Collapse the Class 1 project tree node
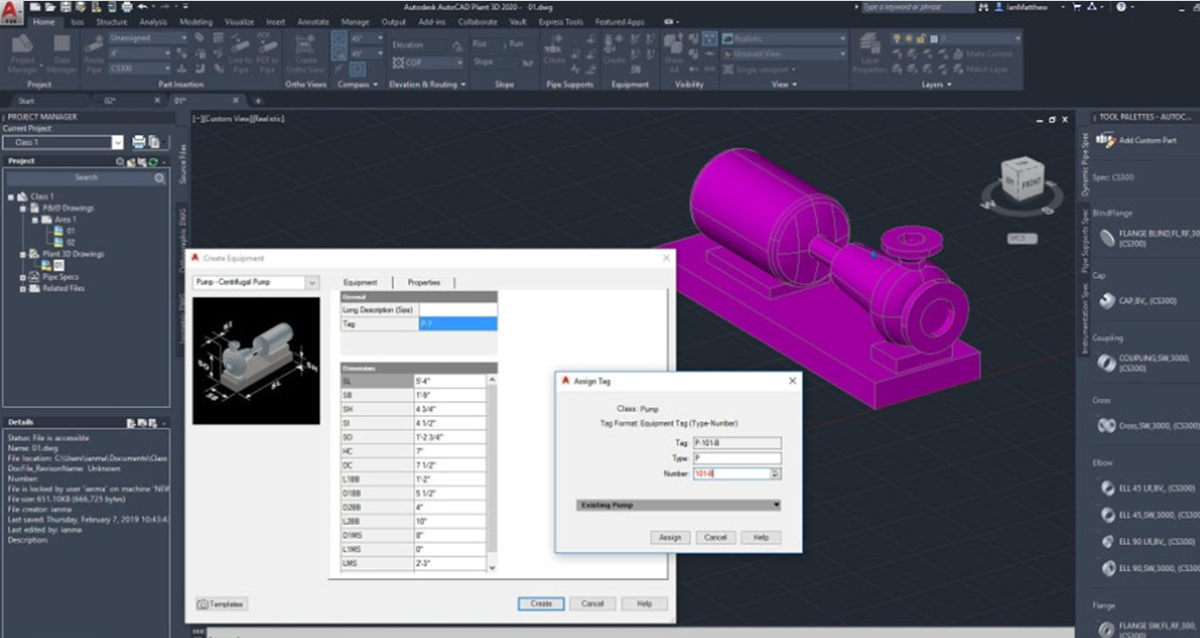 10,197
